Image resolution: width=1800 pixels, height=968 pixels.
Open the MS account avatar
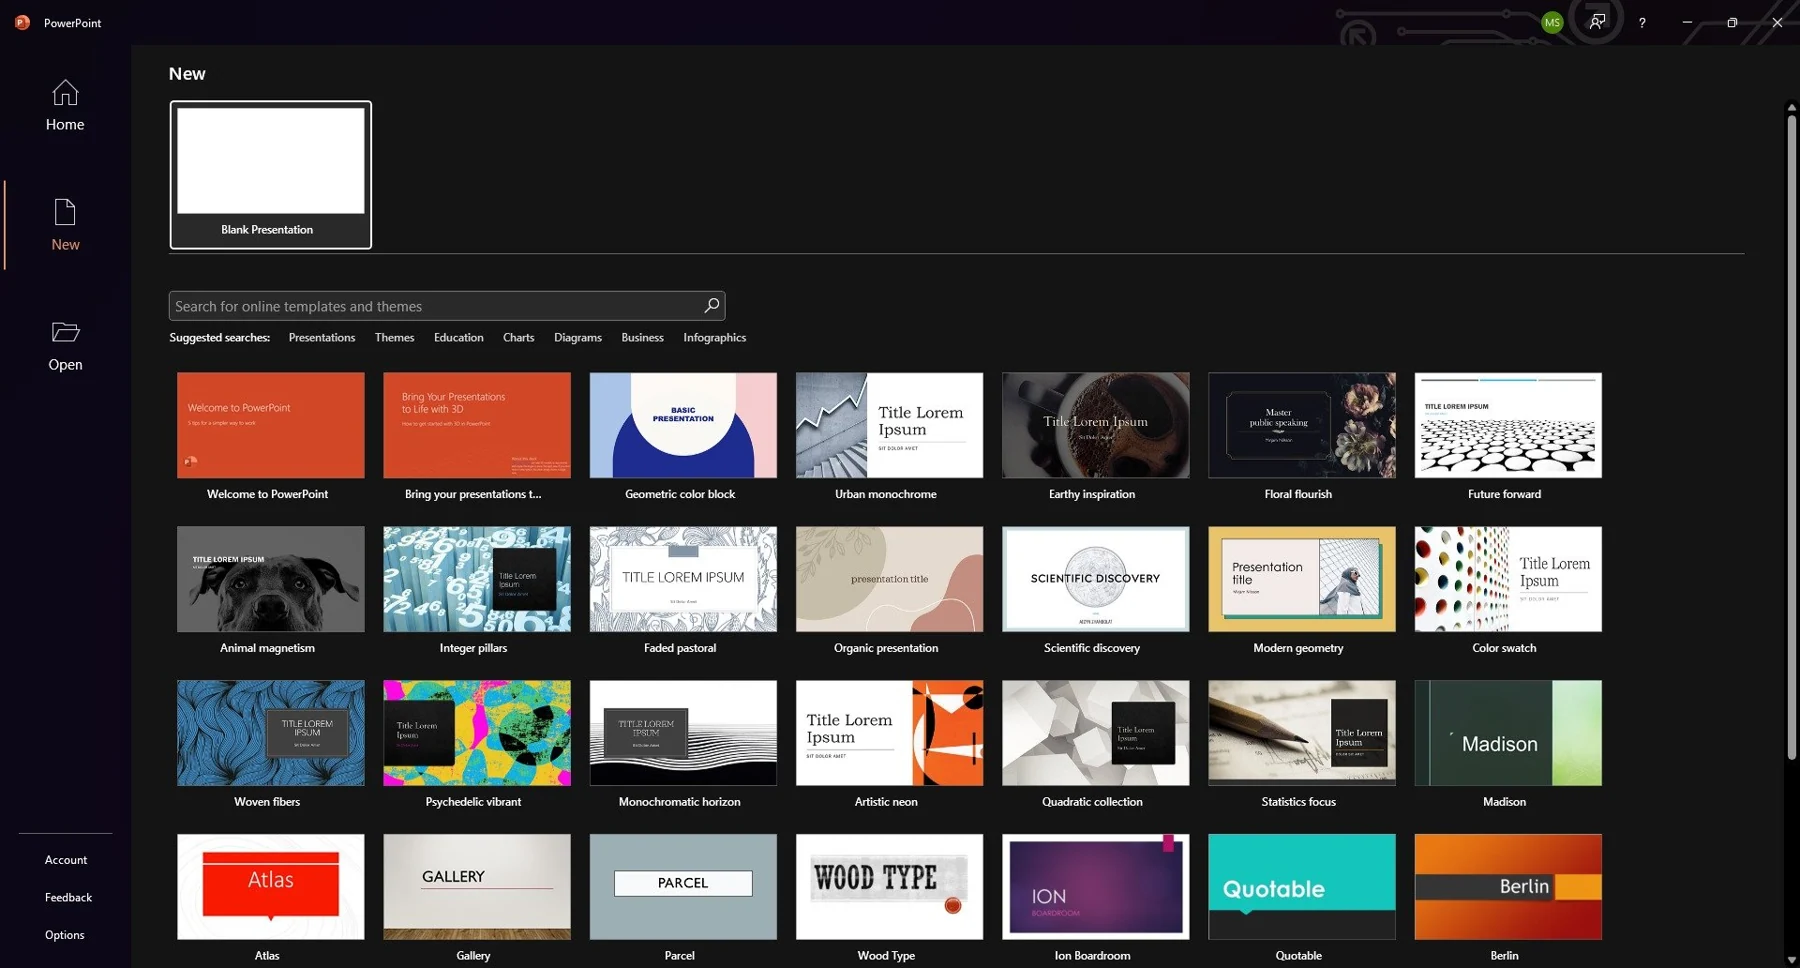1552,23
